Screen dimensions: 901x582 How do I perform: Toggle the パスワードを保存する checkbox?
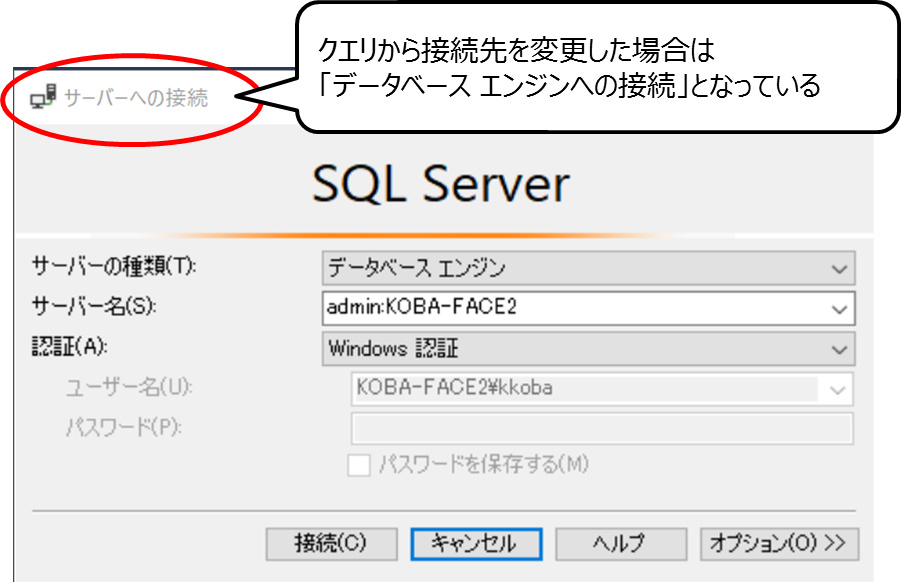[x=359, y=465]
